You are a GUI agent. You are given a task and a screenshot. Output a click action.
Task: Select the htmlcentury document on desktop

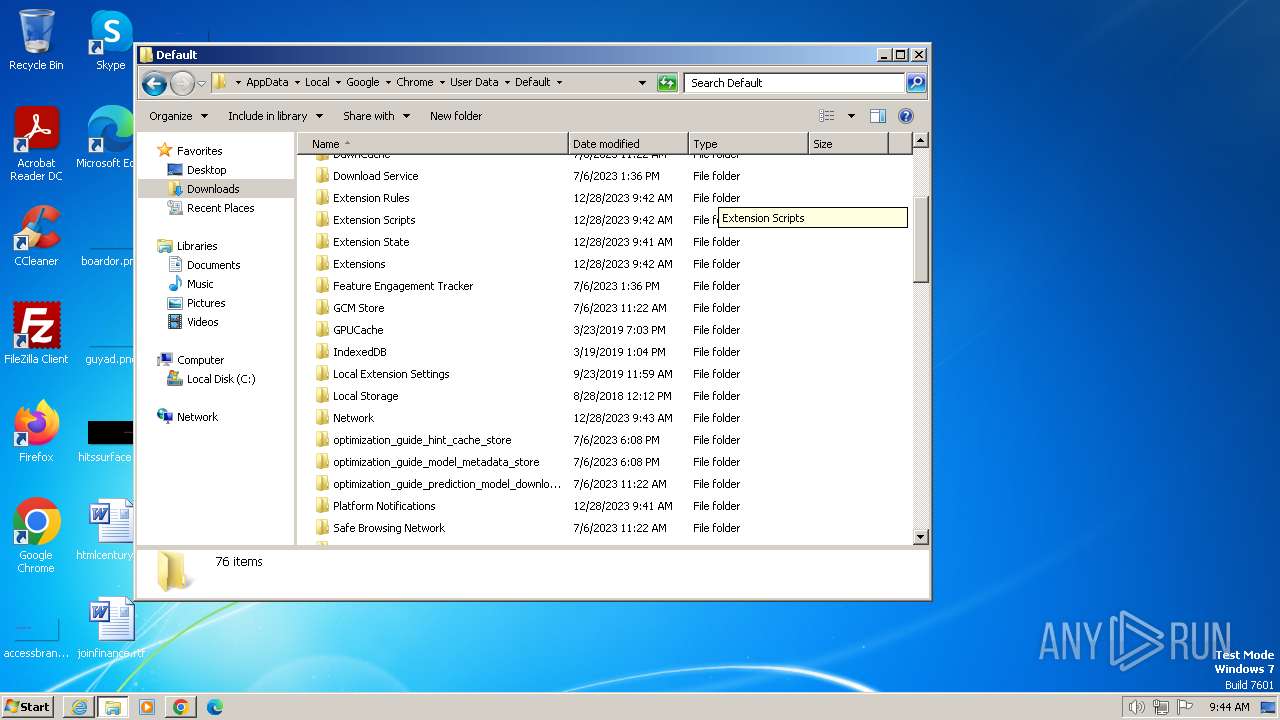click(x=109, y=529)
